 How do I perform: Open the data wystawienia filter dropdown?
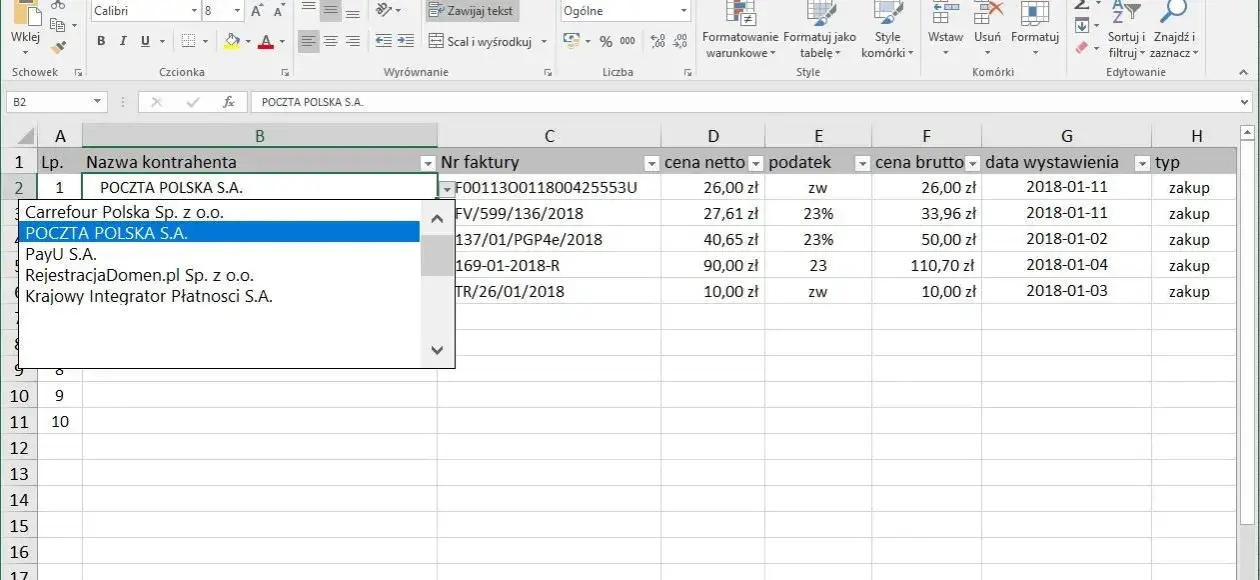(x=1142, y=163)
